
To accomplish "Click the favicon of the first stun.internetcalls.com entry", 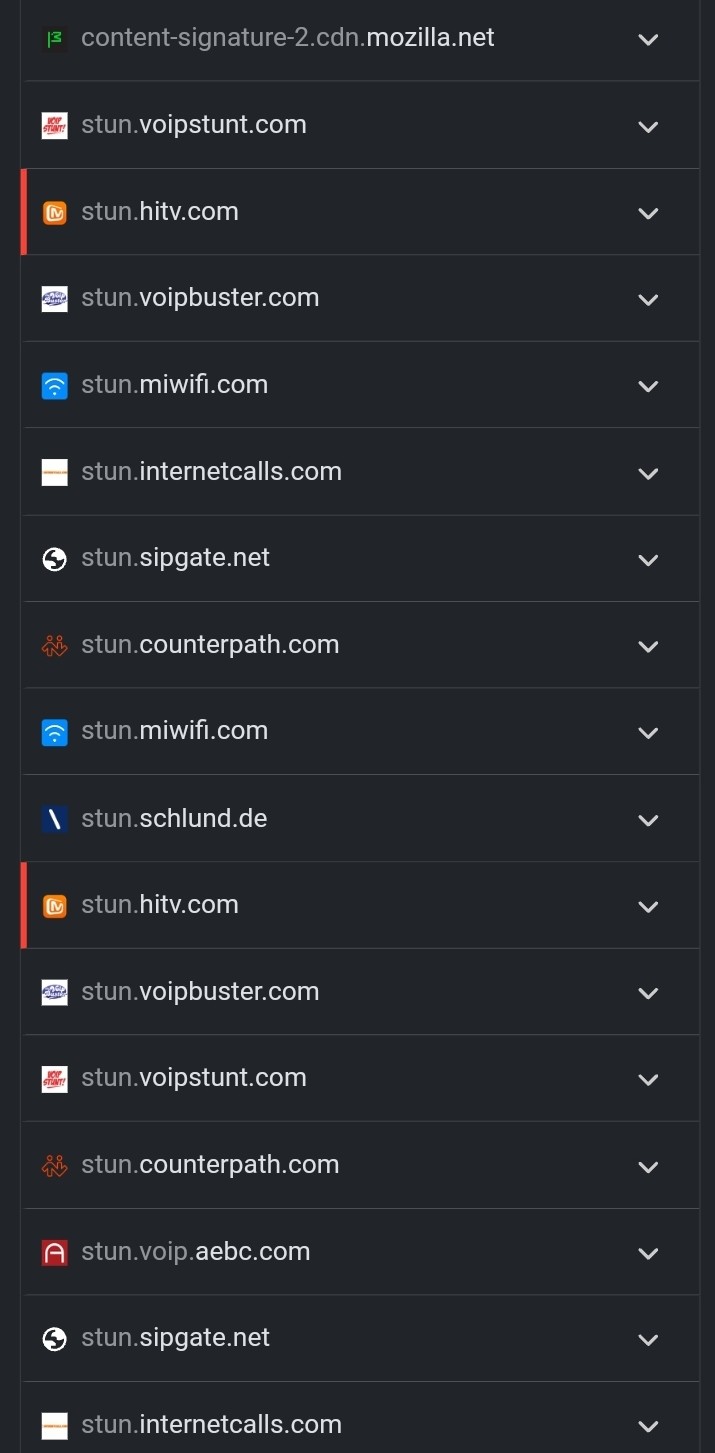I will (x=54, y=472).
